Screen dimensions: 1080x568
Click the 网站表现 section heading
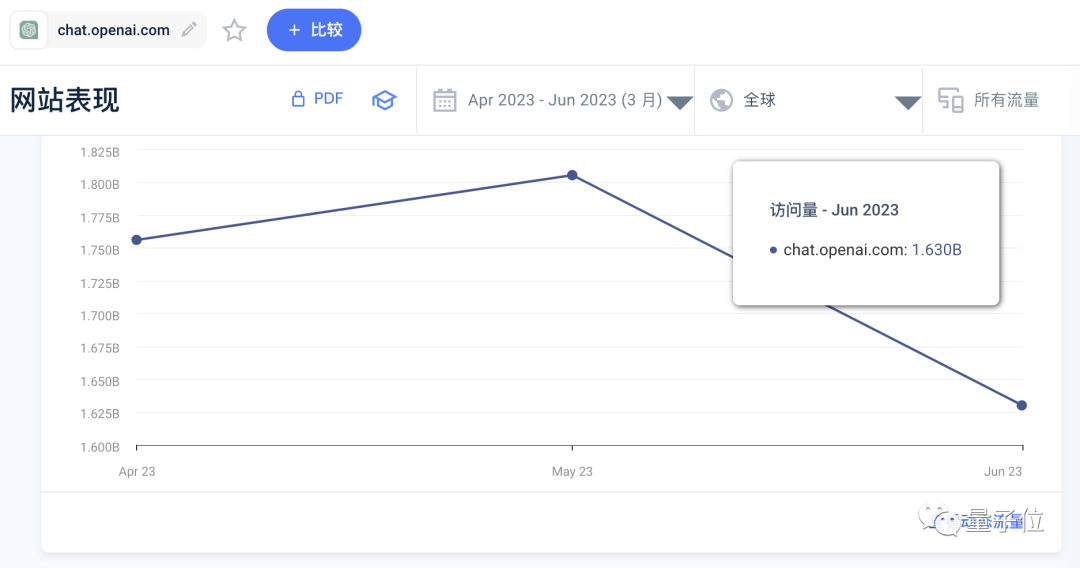[65, 101]
